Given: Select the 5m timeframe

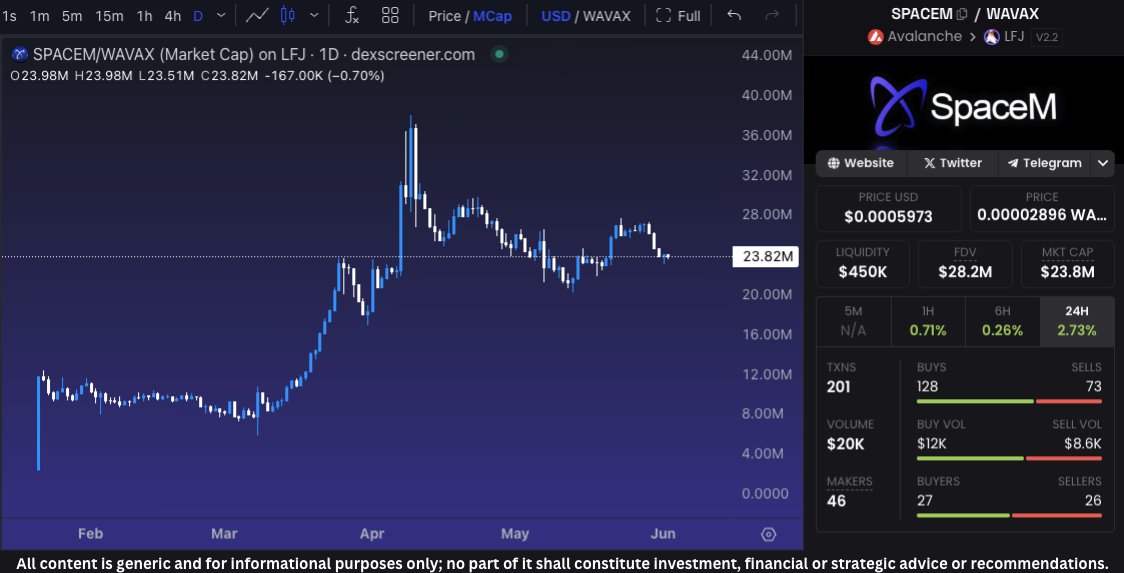Looking at the screenshot, I should [72, 16].
